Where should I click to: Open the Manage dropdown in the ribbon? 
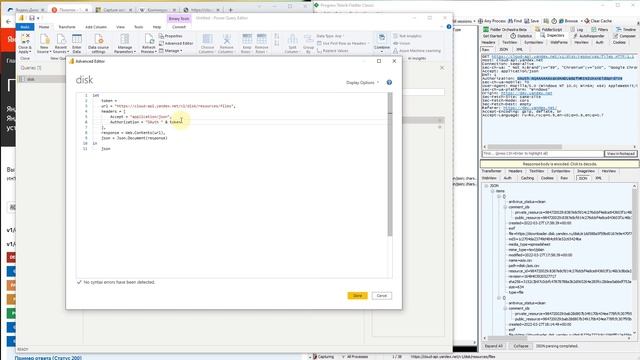point(171,51)
